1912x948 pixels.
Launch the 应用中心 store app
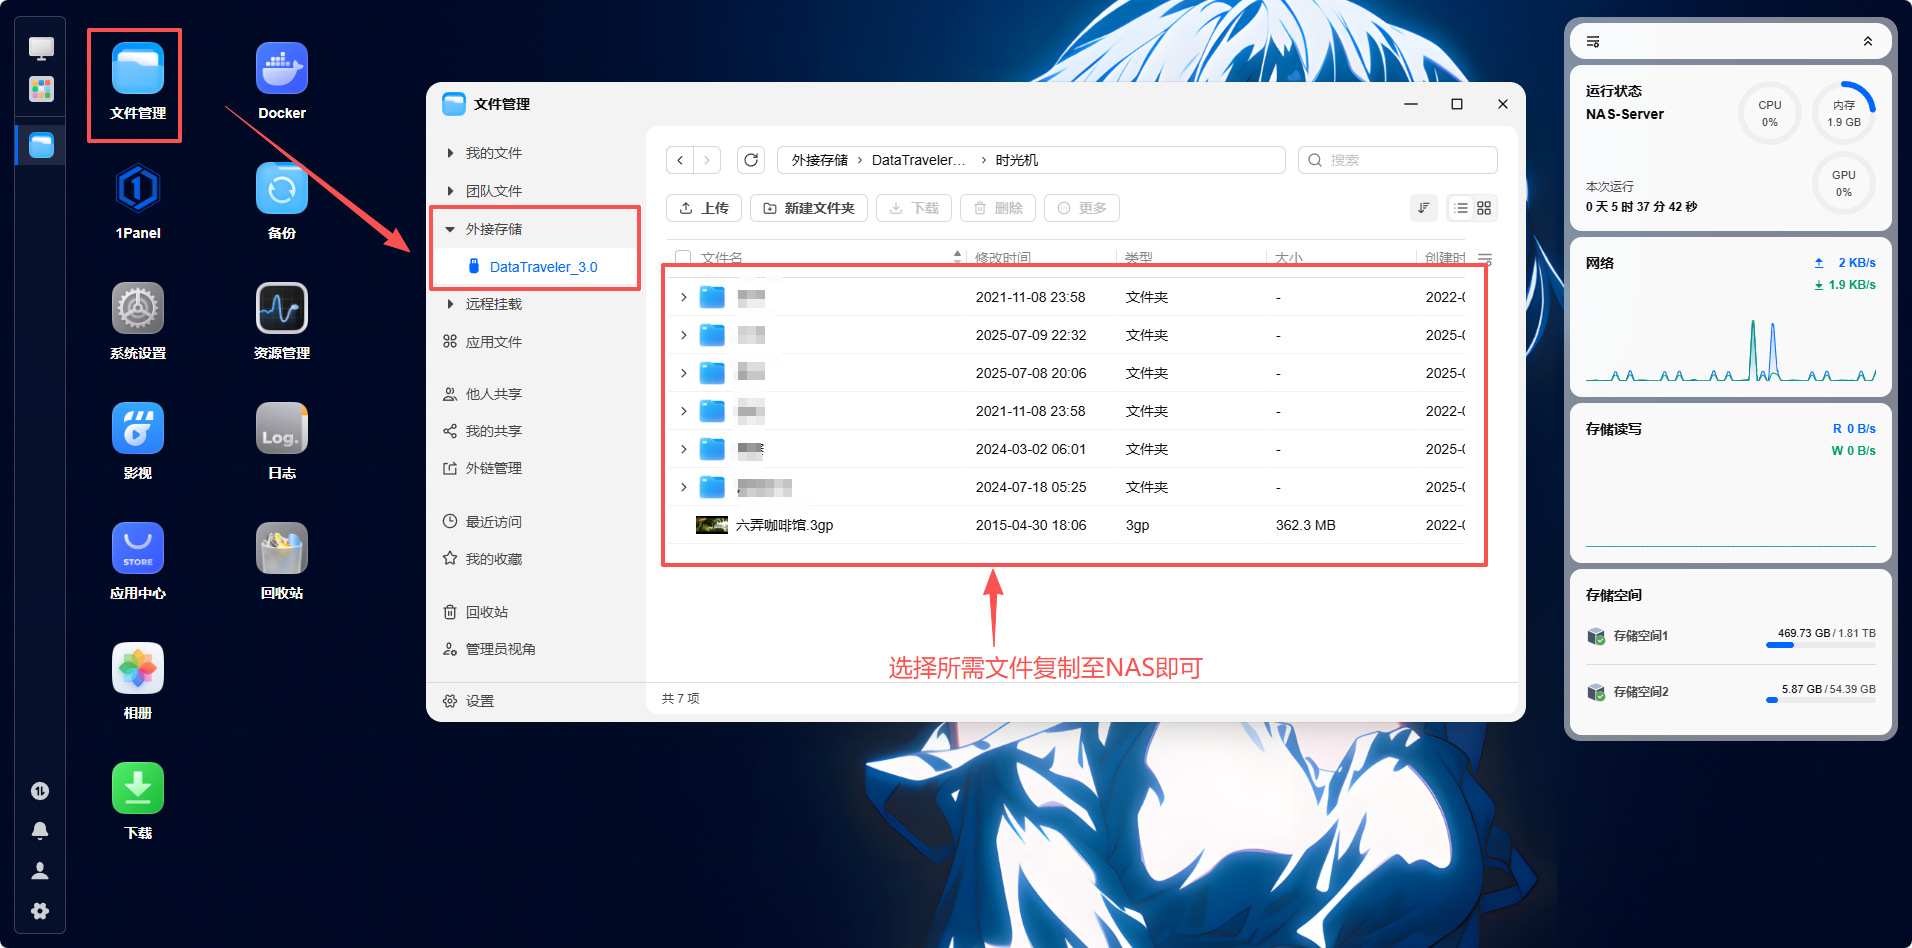click(138, 548)
